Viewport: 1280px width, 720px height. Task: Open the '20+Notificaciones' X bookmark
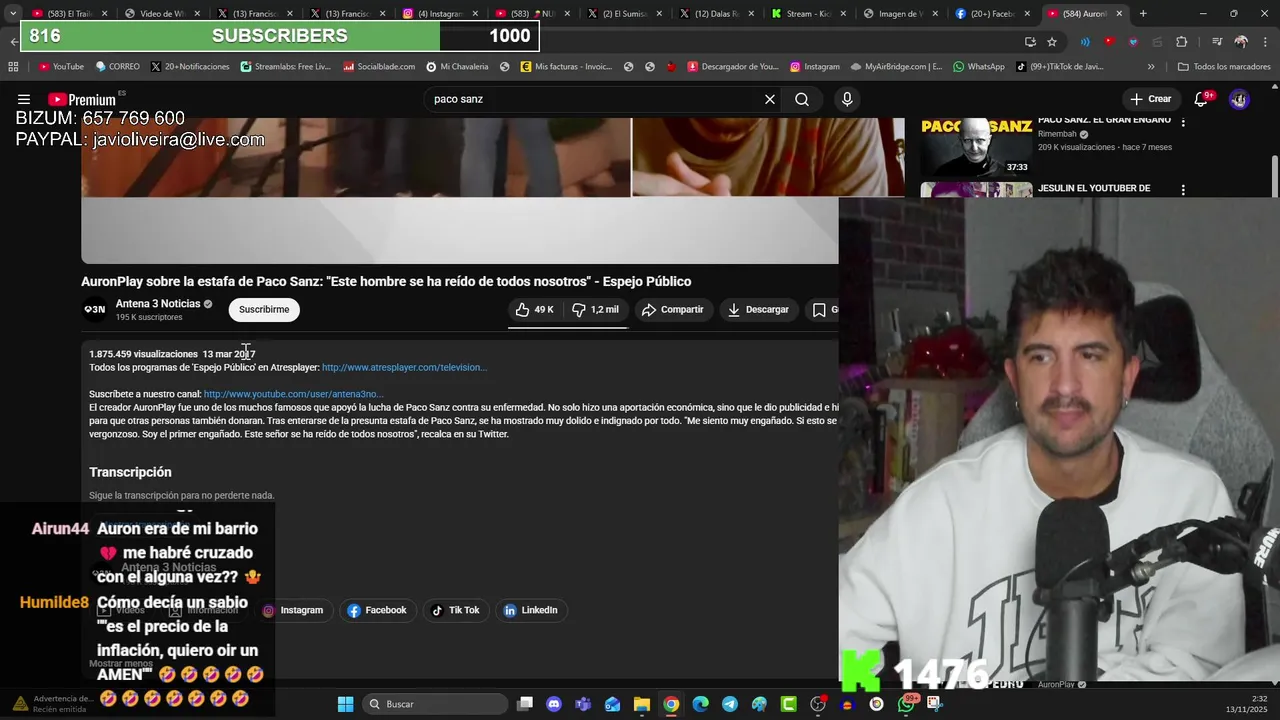[x=190, y=67]
